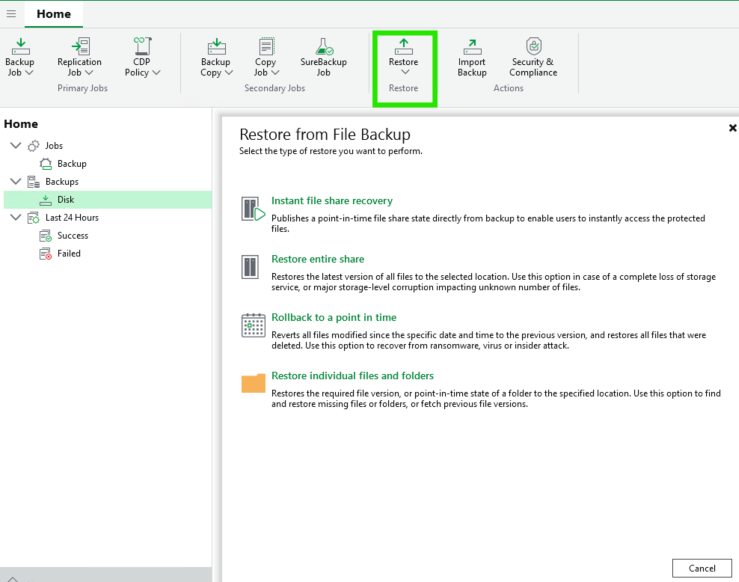Click the Copy Job ribbon icon
The width and height of the screenshot is (739, 582).
(265, 47)
